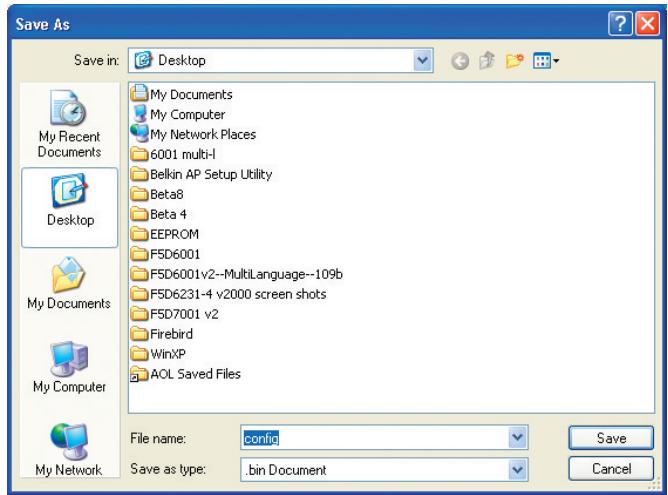Screen dimensions: 668x495
Task: Click the My Network Places name text
Action: point(203,135)
